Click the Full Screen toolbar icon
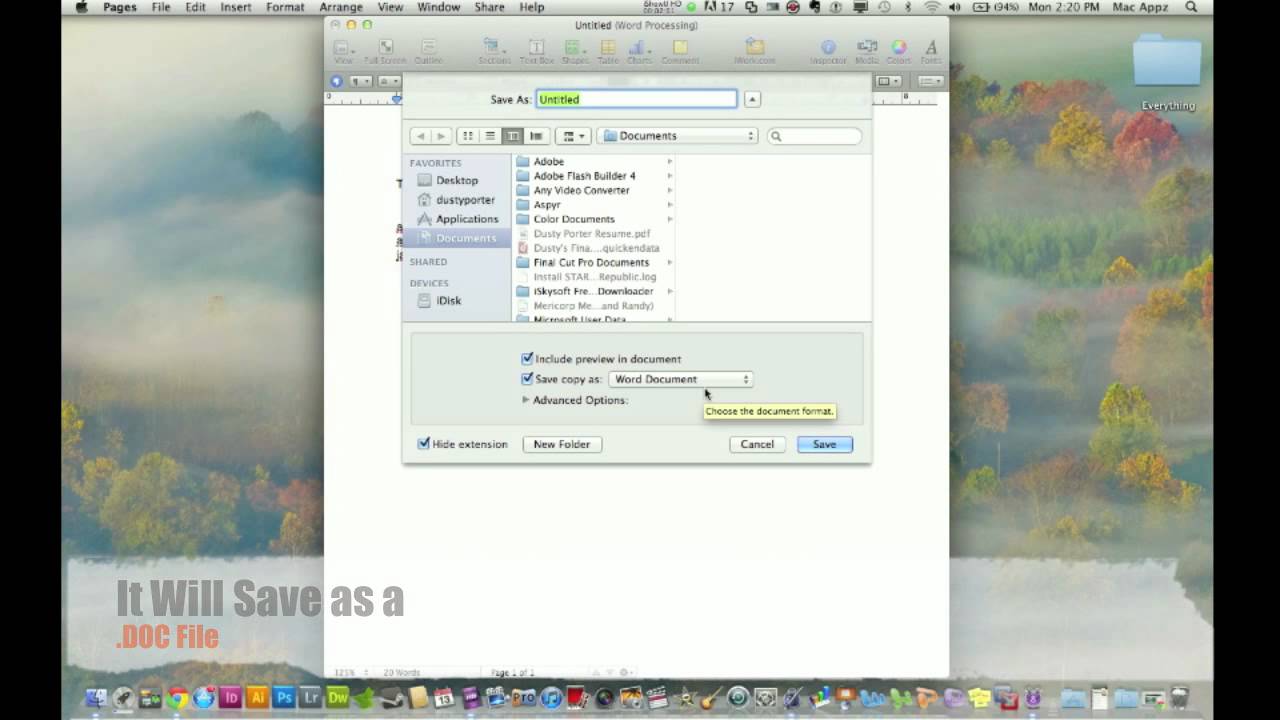 (385, 52)
